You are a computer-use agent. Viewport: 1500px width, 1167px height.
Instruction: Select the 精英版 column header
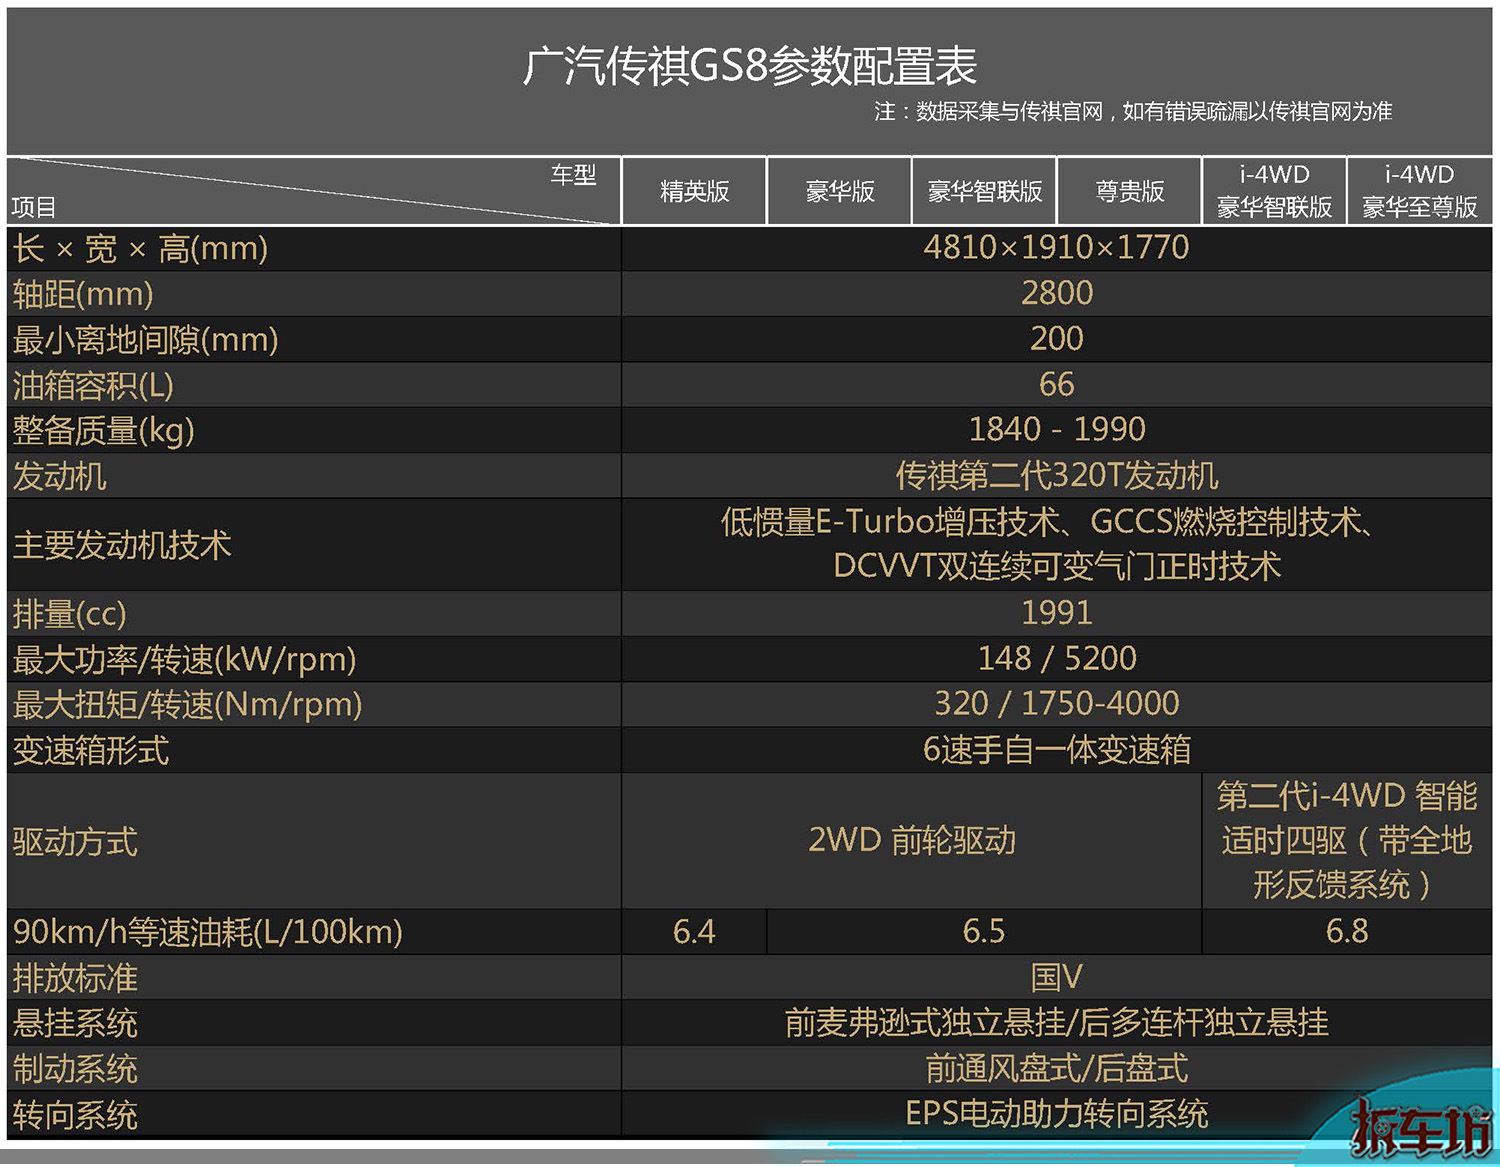click(x=694, y=191)
